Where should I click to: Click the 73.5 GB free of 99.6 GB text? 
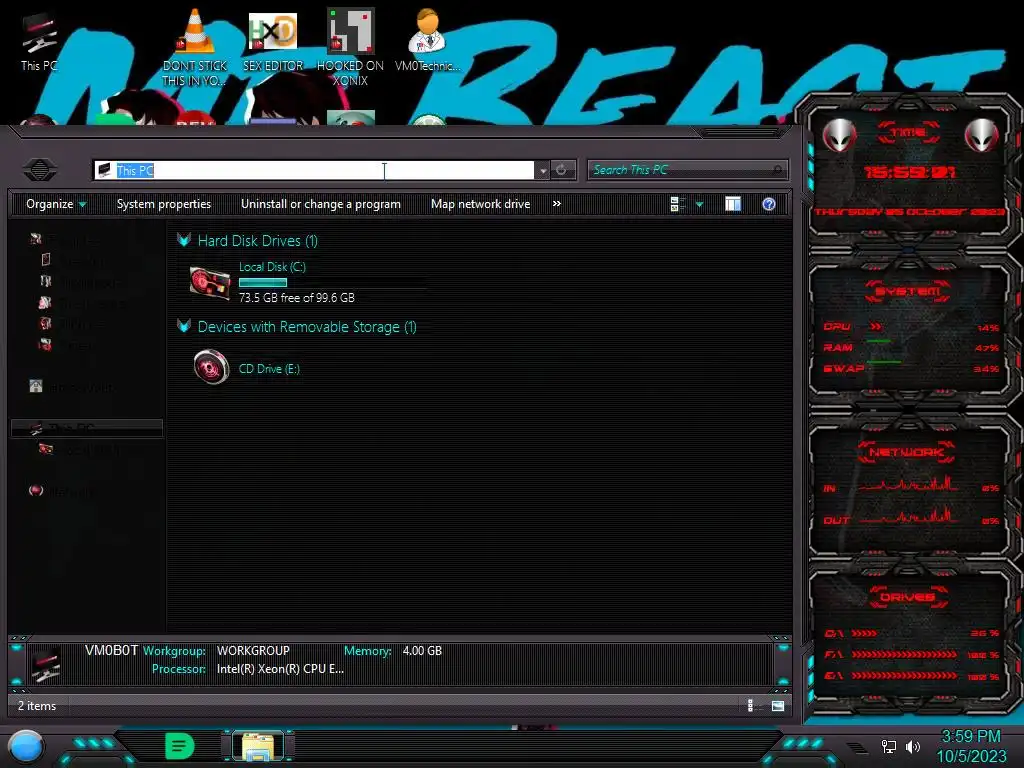tap(296, 298)
